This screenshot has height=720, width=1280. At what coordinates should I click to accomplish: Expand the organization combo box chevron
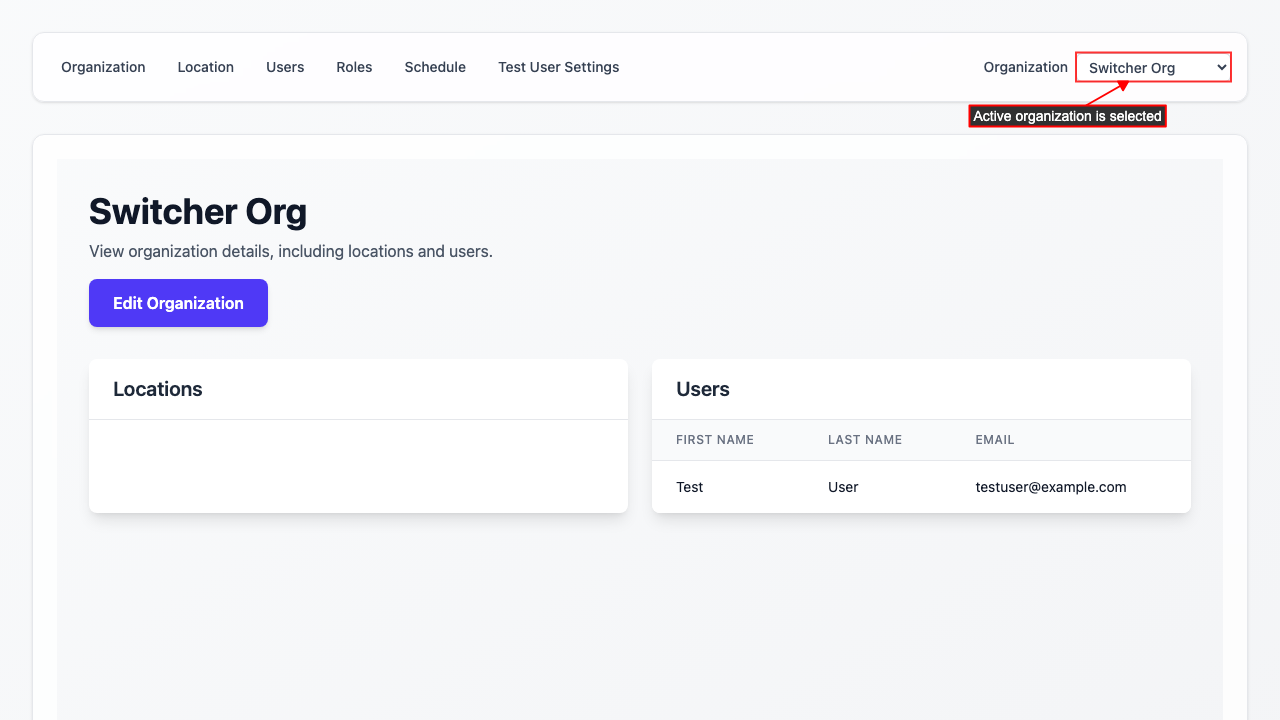[1220, 67]
